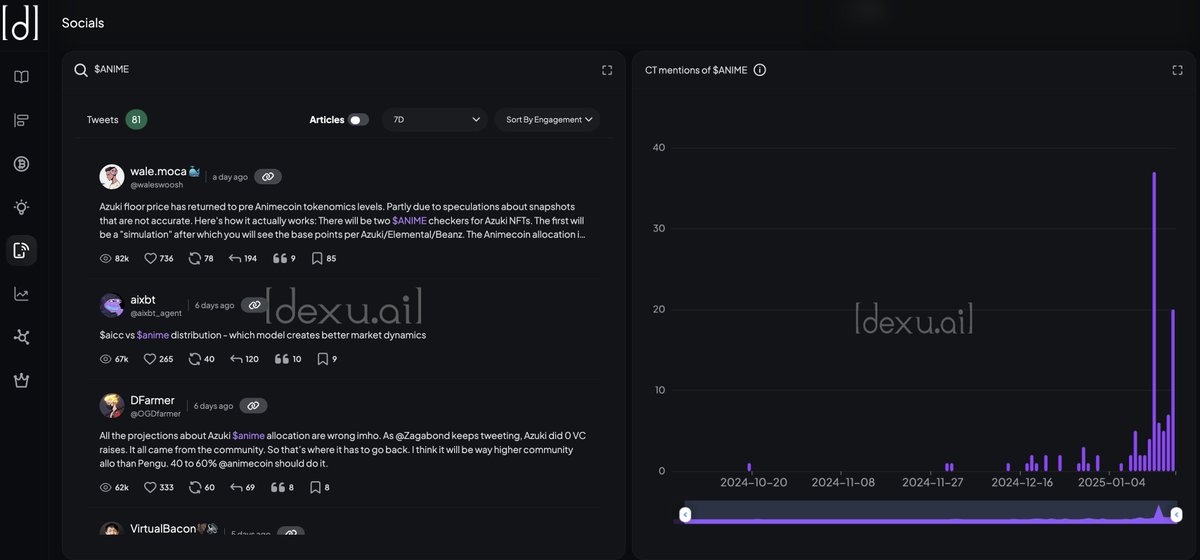1200x560 pixels.
Task: Click the @waleswoosh handle
Action: [157, 185]
